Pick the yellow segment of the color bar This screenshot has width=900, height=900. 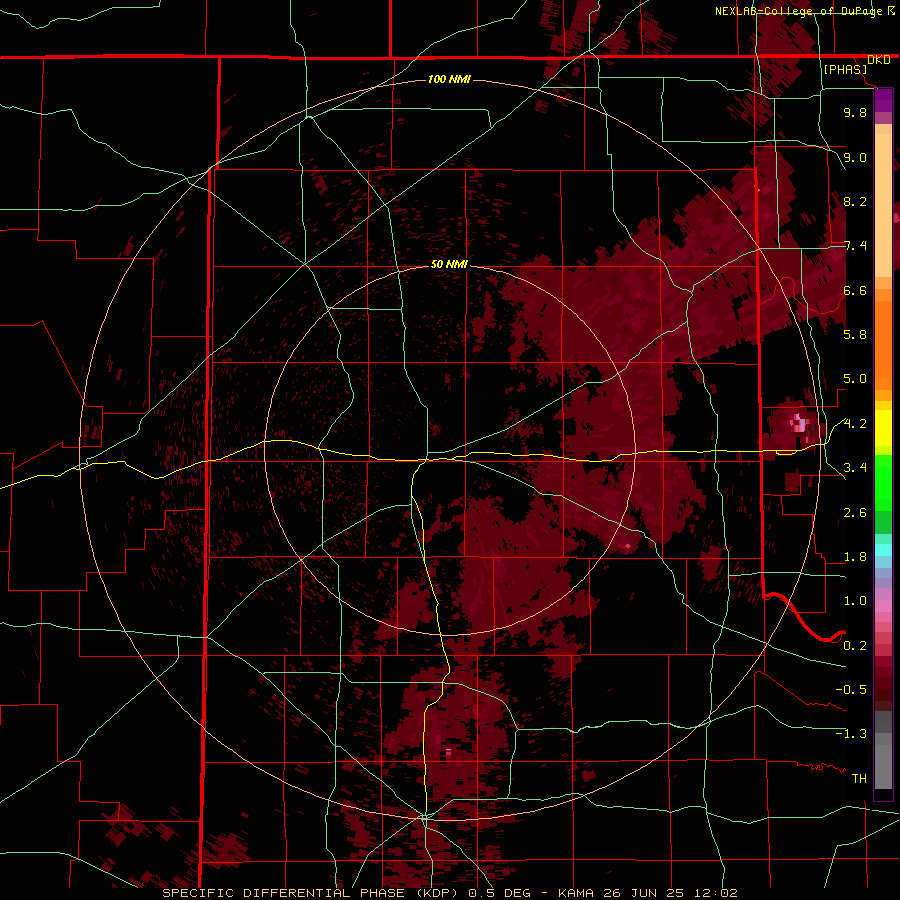click(x=883, y=428)
